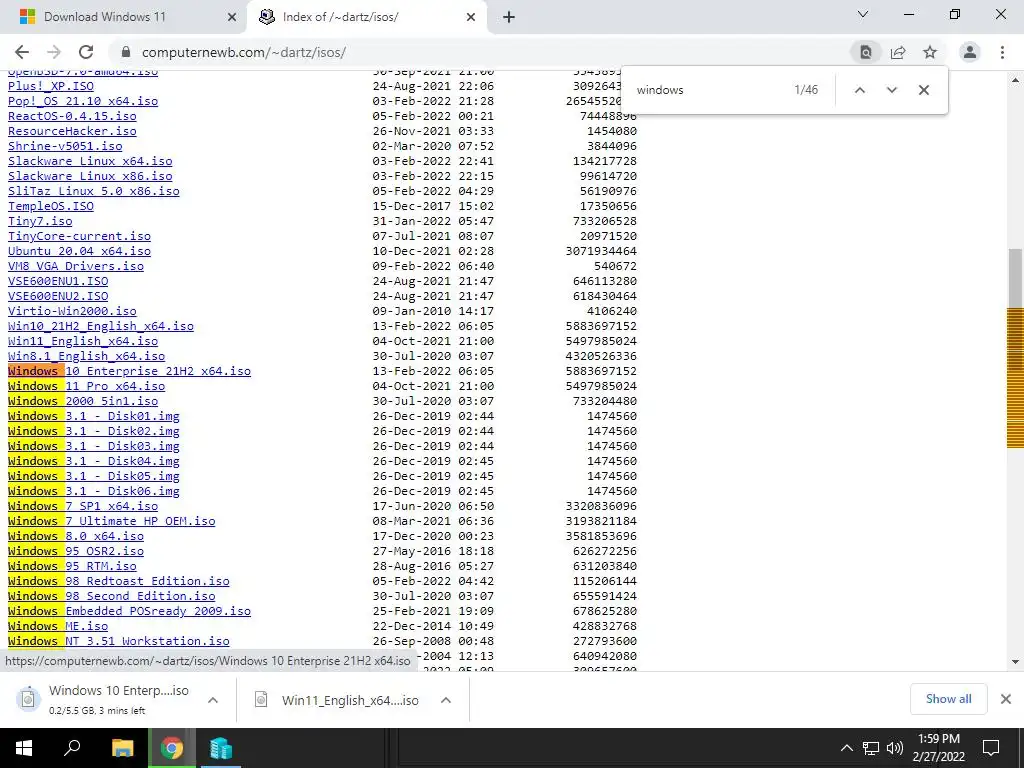Select the Index of /~dartz/isos/ tab
Viewport: 1024px width, 768px height.
(x=366, y=18)
